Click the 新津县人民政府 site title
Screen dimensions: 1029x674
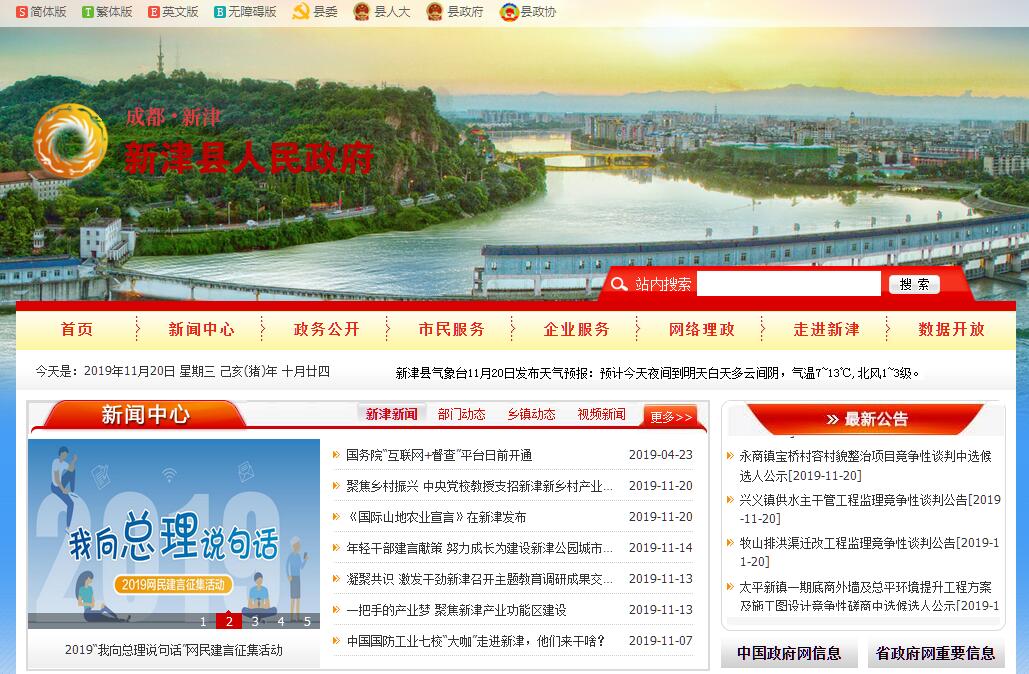click(x=249, y=158)
